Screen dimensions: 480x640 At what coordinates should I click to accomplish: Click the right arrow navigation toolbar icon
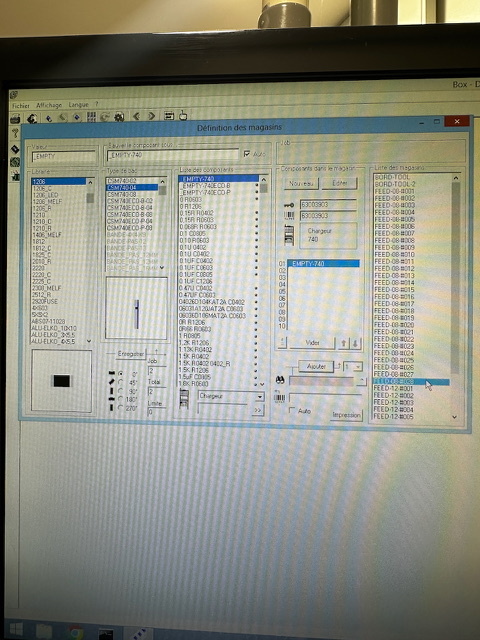point(151,116)
